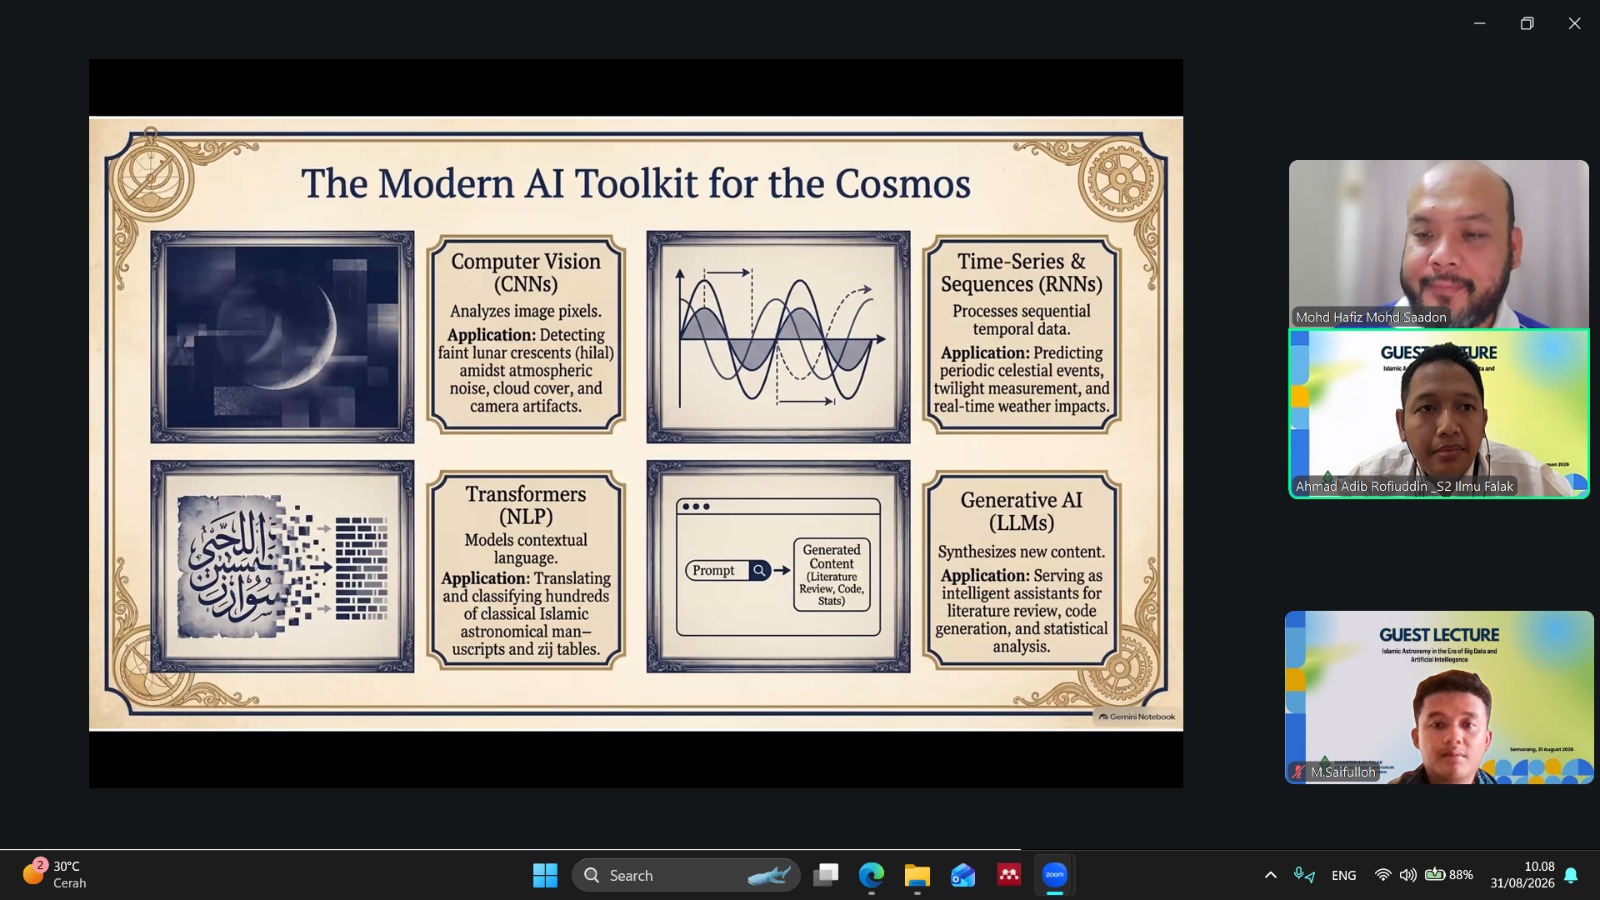Open Task View from the taskbar

826,875
